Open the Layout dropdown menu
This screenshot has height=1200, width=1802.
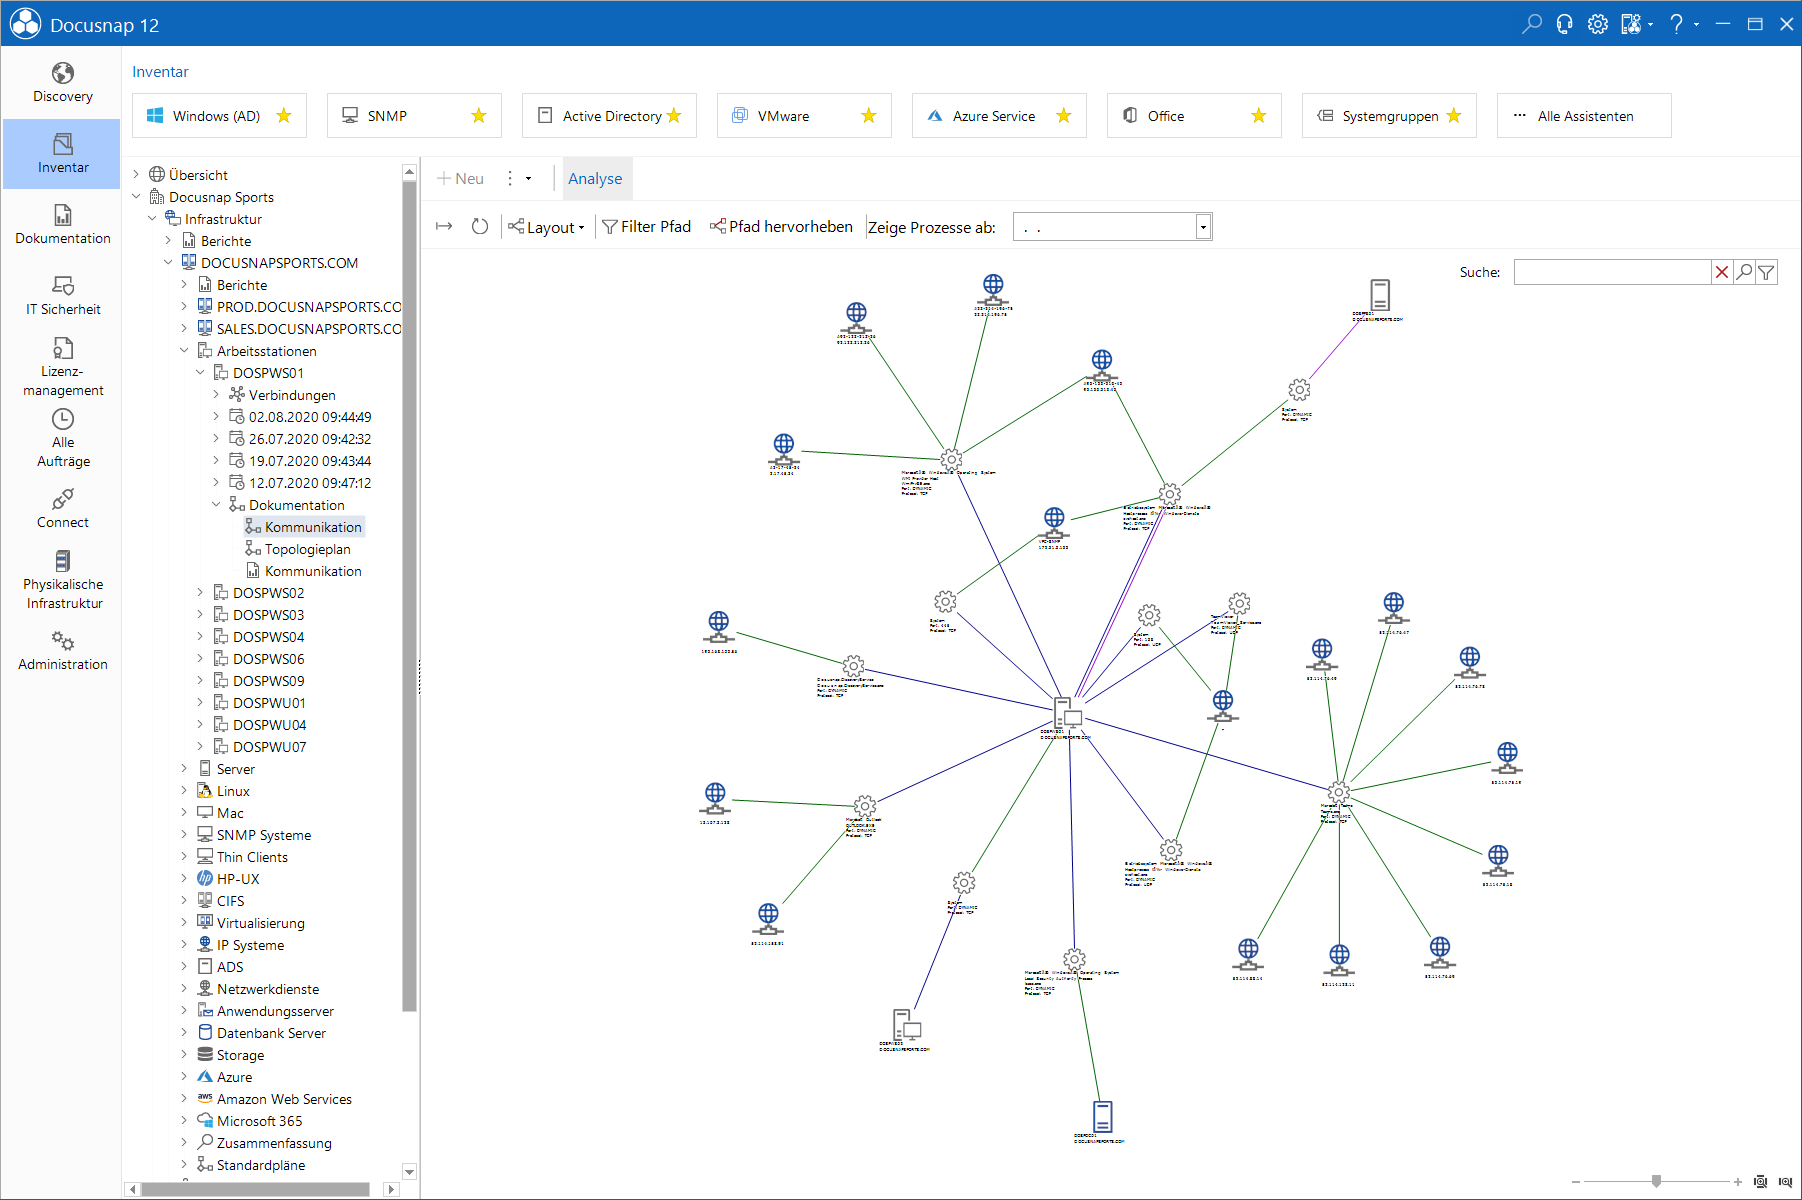[x=547, y=227]
